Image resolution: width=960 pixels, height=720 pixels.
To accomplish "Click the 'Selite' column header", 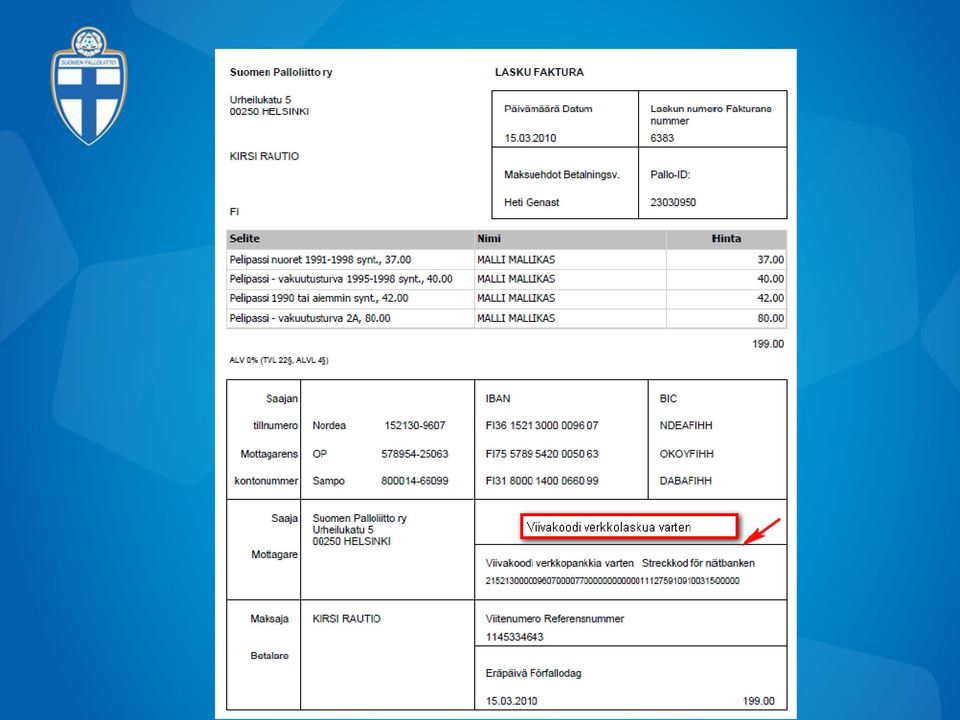I will (x=245, y=239).
